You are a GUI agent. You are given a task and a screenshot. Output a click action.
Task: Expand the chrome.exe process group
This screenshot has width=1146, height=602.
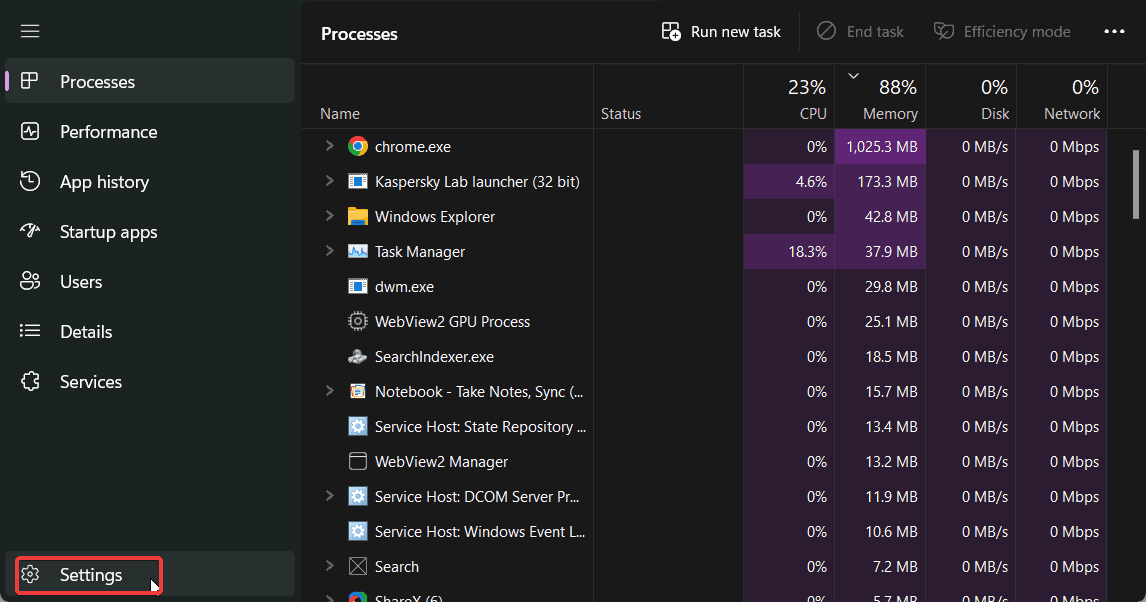click(x=330, y=146)
